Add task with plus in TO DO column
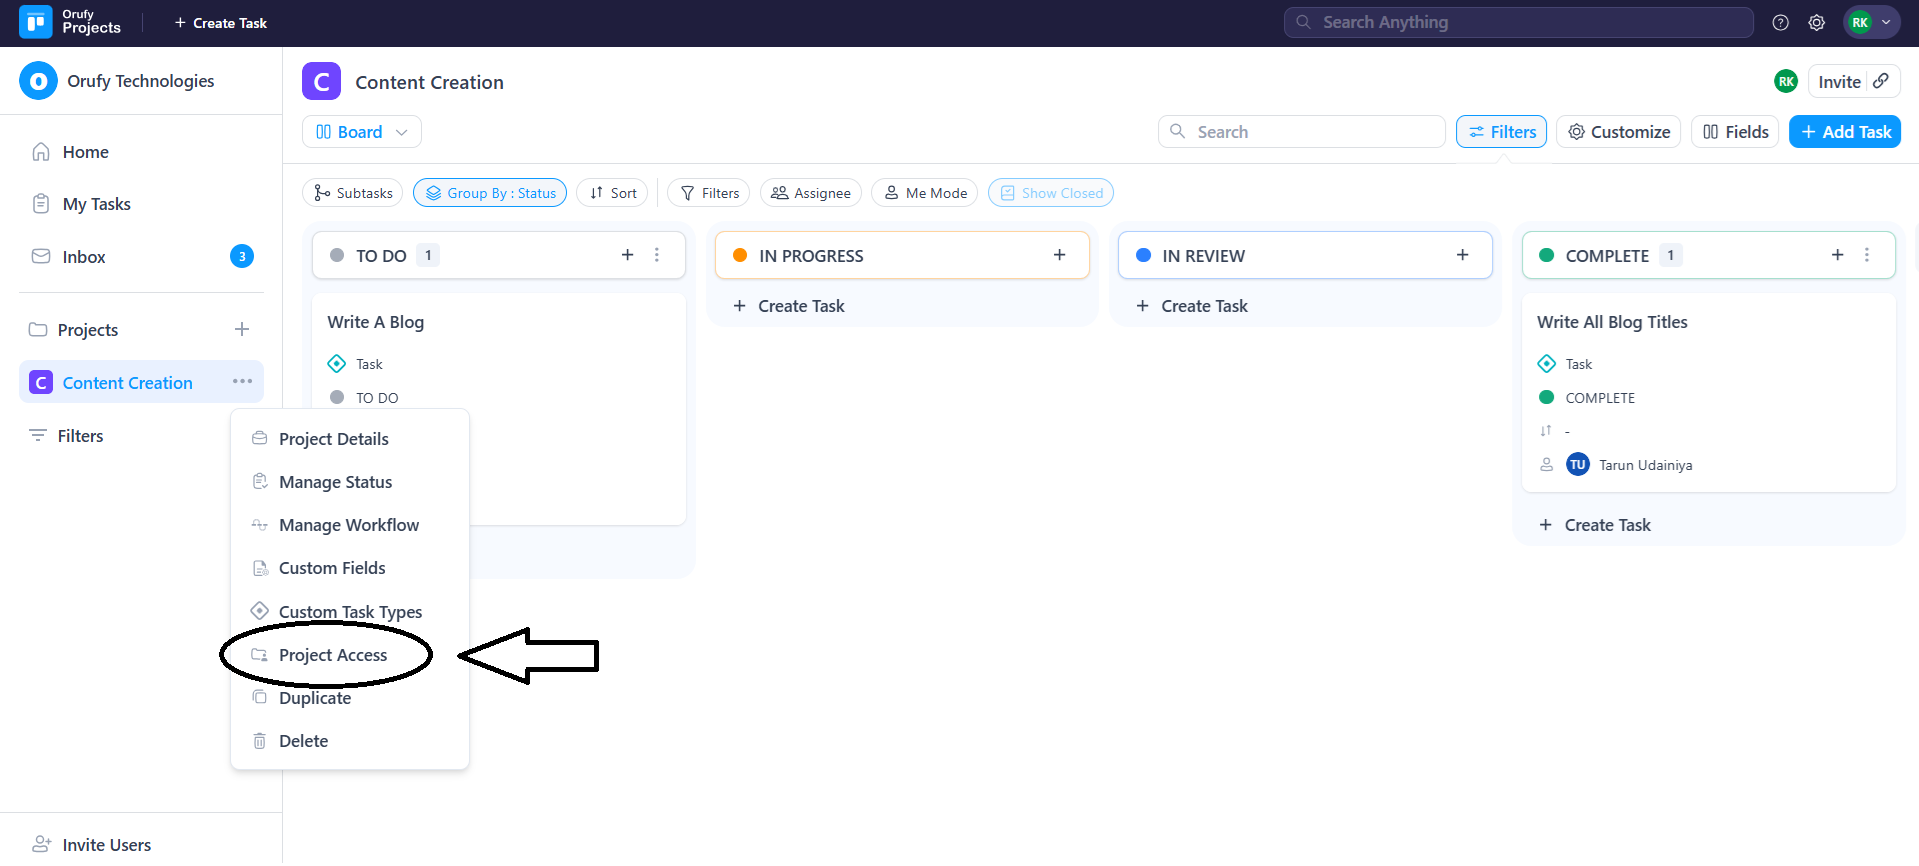The image size is (1919, 866). click(627, 255)
